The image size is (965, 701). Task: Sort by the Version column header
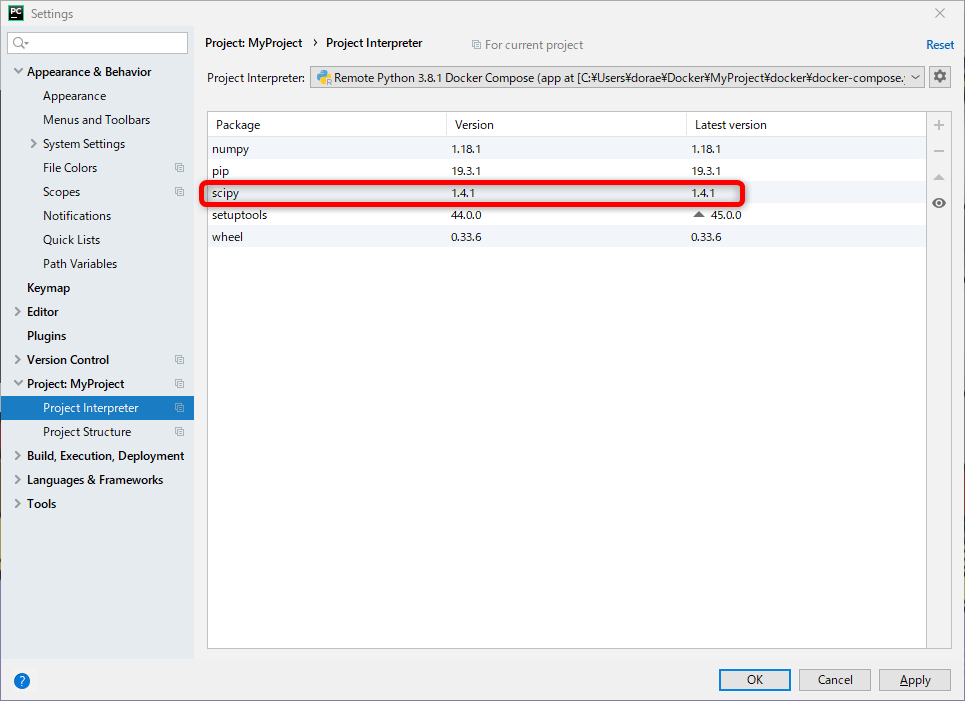tap(566, 125)
